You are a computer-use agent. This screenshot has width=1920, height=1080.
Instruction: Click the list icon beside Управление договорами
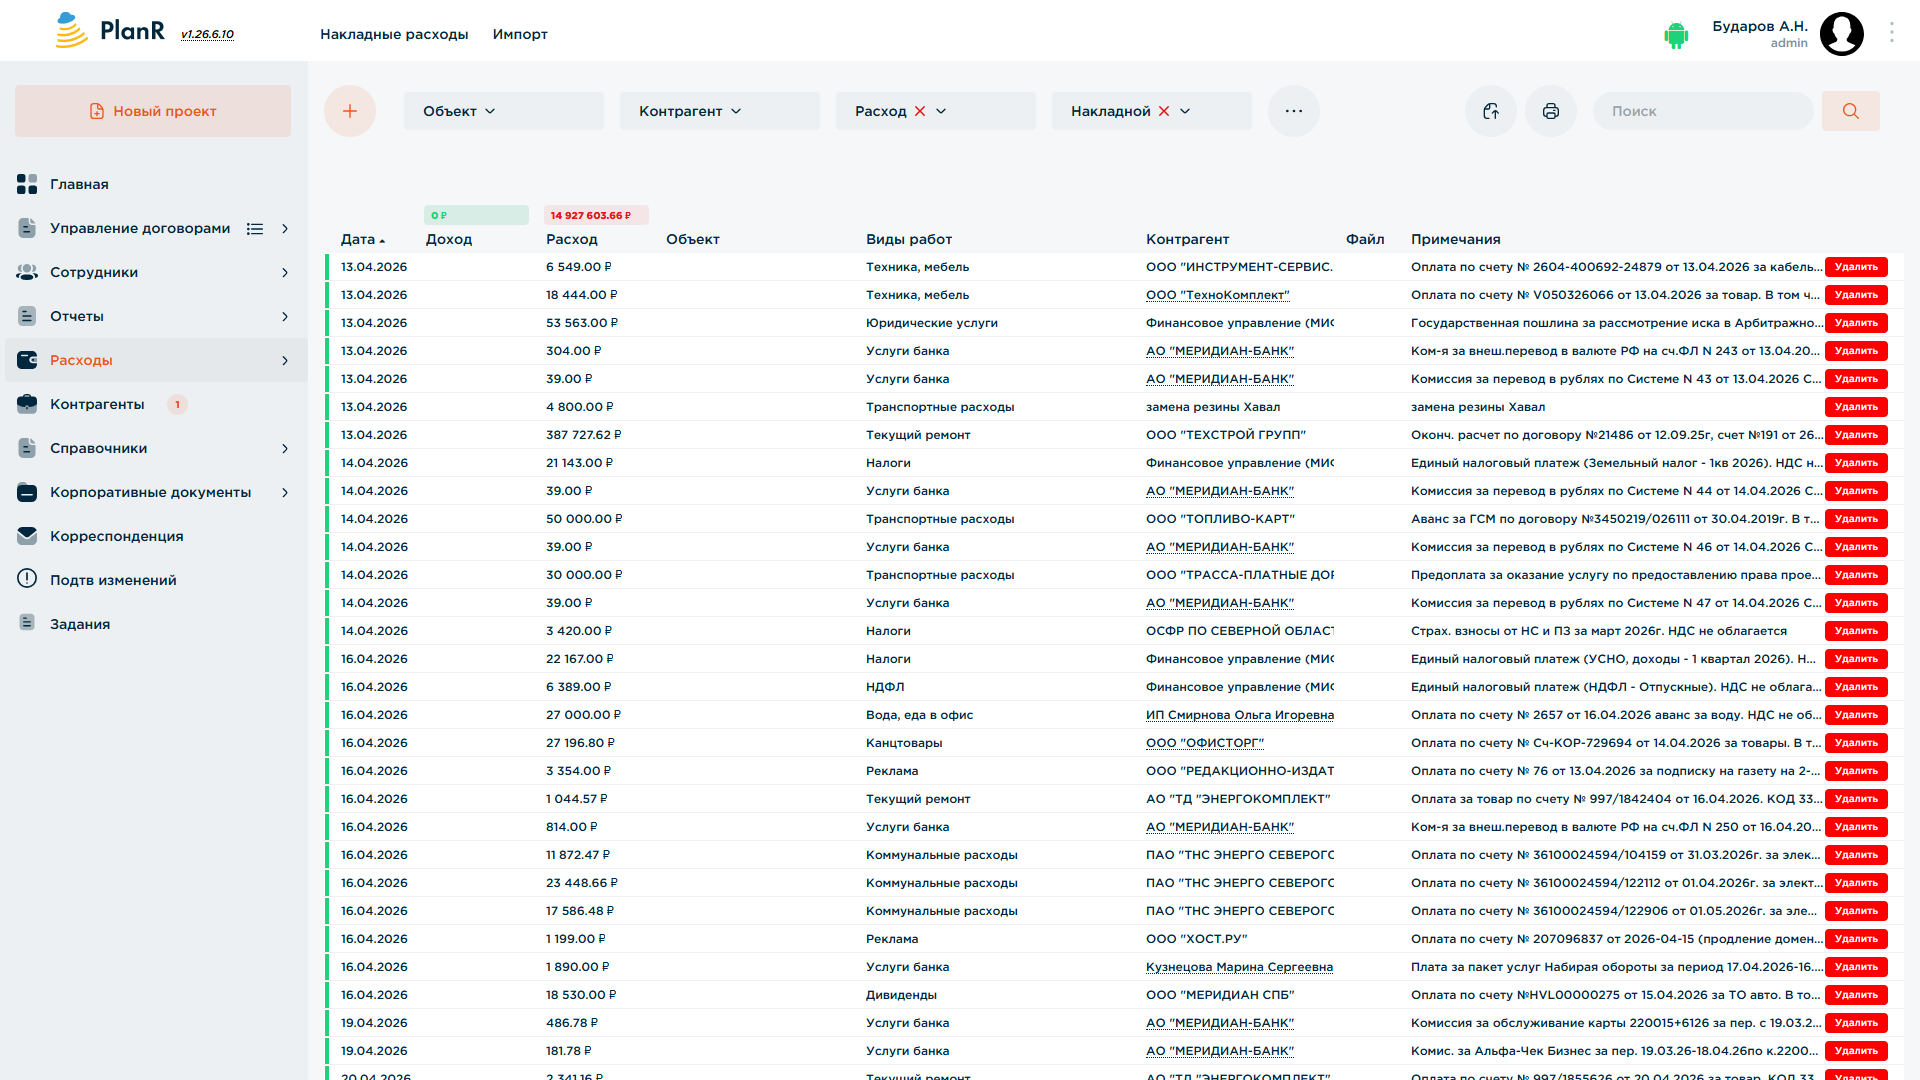pyautogui.click(x=255, y=229)
